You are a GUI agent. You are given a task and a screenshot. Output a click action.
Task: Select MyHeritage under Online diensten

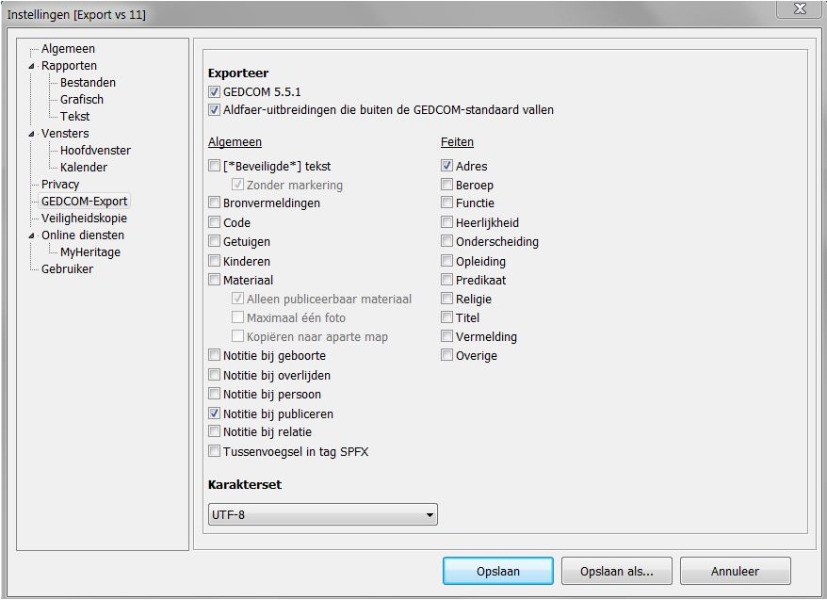click(x=90, y=253)
